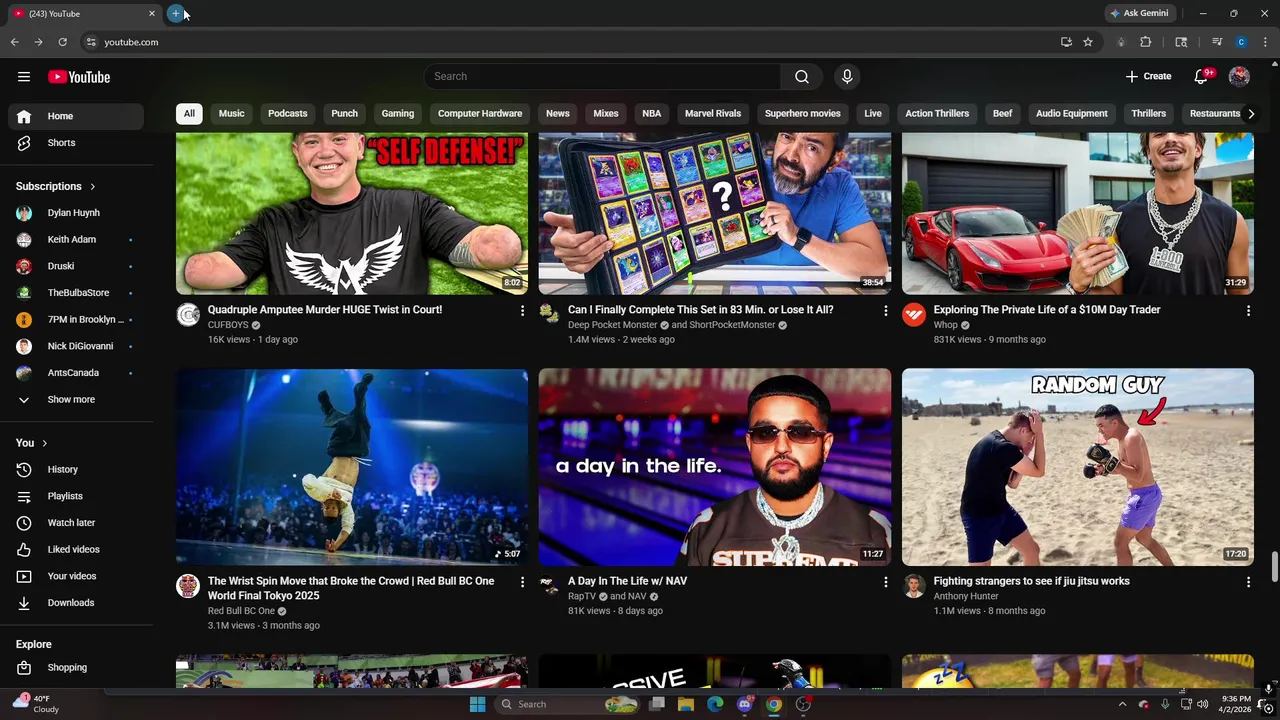Select the Music filter chip

[232, 114]
